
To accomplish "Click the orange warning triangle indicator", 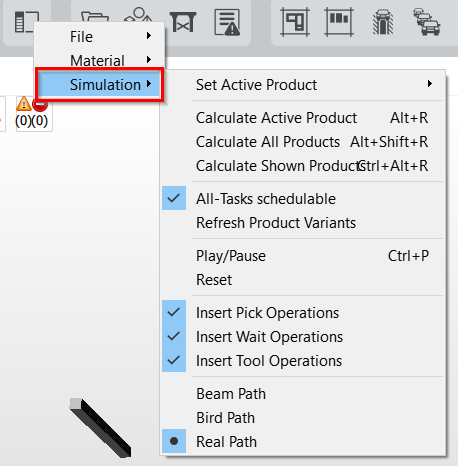I will click(24, 104).
